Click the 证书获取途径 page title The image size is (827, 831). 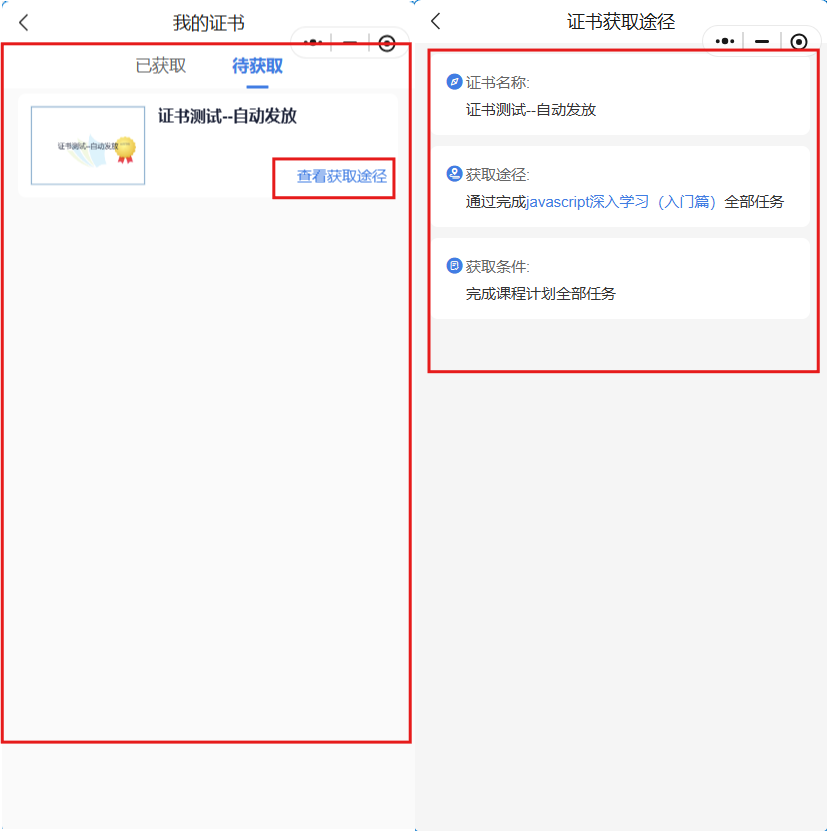pyautogui.click(x=620, y=22)
